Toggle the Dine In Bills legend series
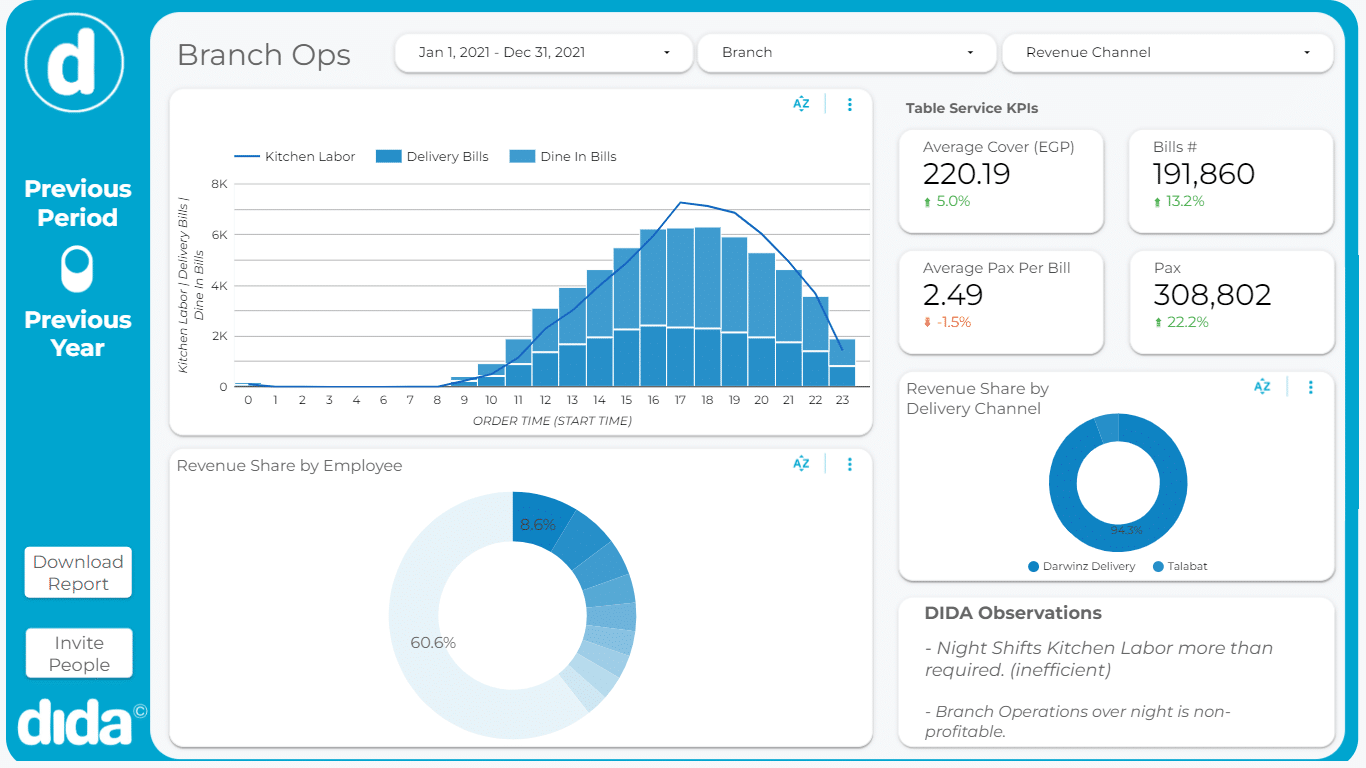 click(563, 157)
